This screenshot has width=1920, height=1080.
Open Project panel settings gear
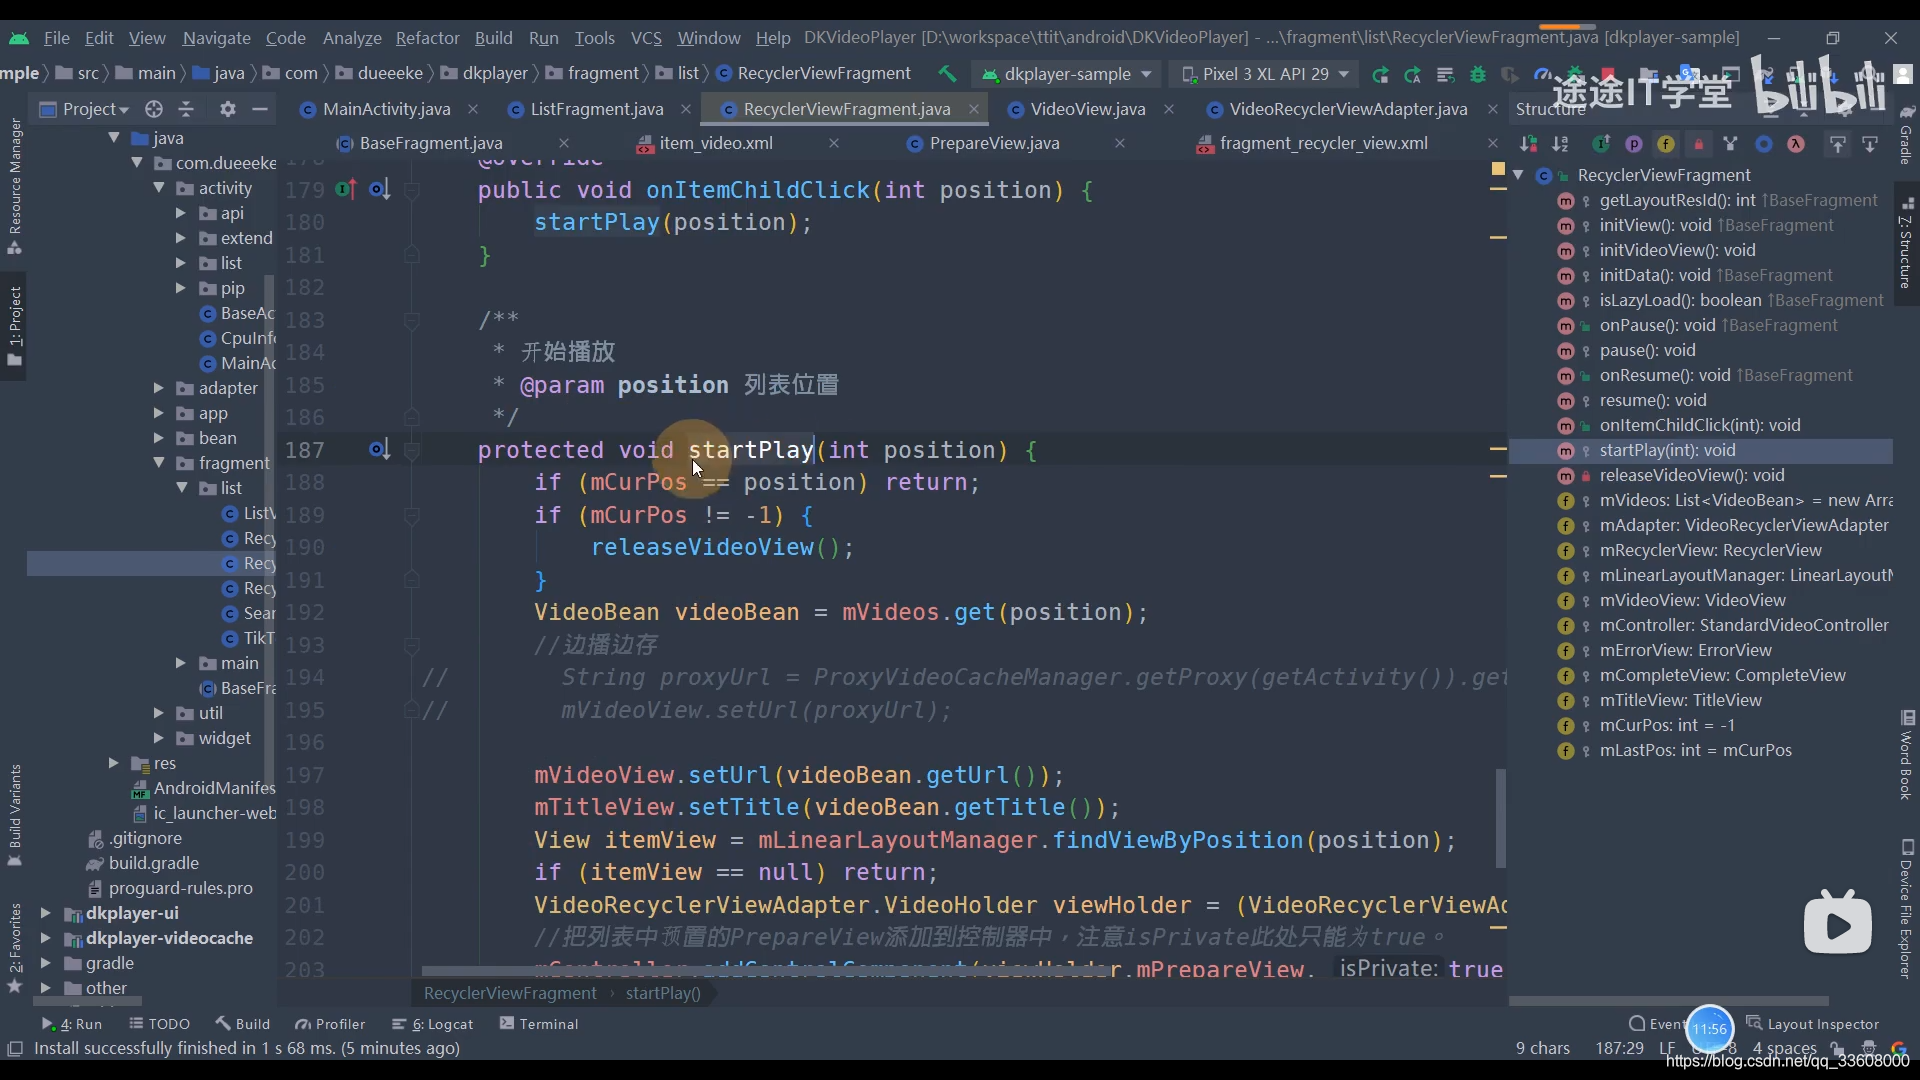pyautogui.click(x=228, y=109)
